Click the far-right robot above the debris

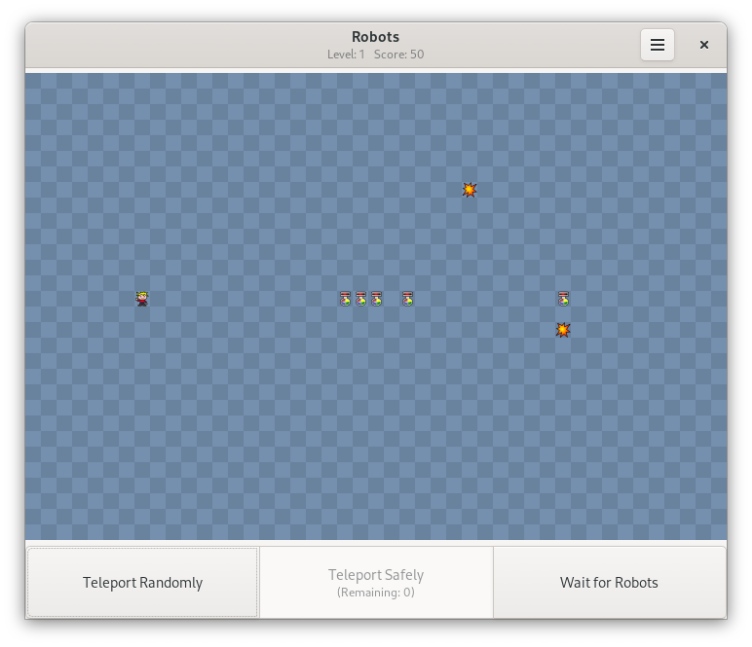[563, 298]
